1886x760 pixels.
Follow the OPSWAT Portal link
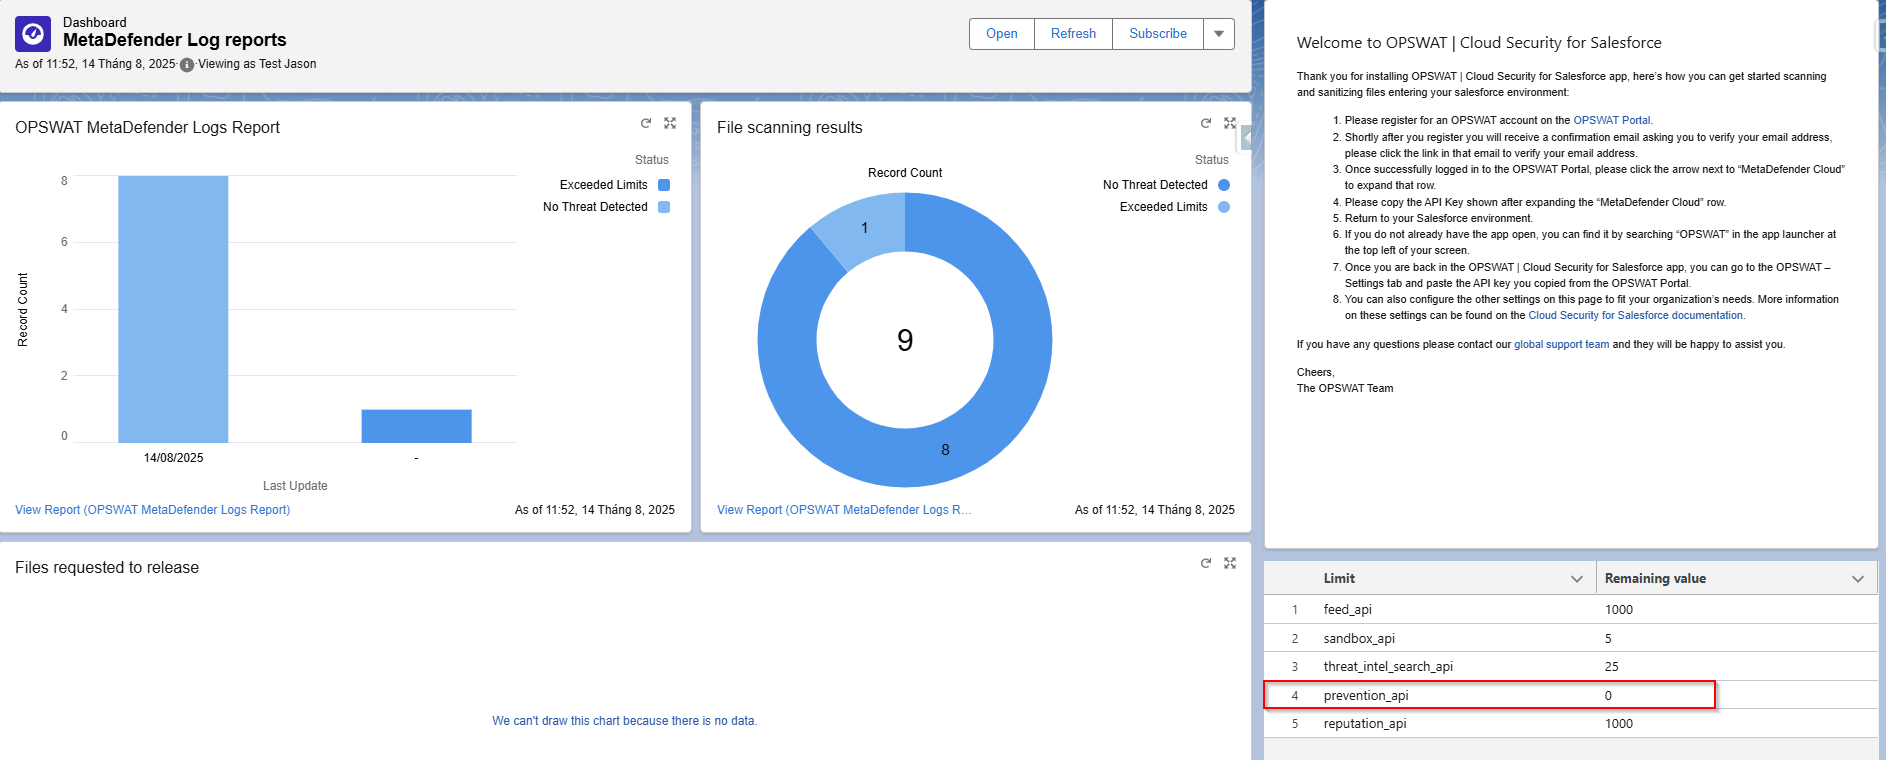[x=1611, y=120]
